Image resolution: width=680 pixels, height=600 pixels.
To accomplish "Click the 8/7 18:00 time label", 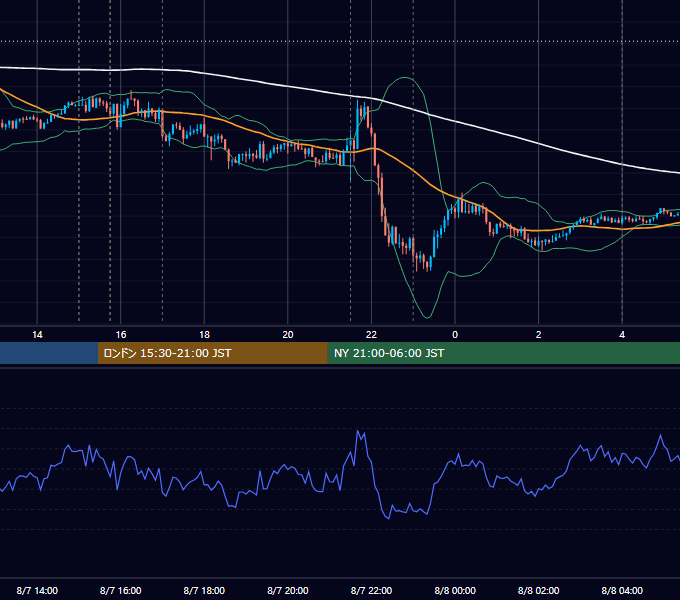I will coord(204,590).
